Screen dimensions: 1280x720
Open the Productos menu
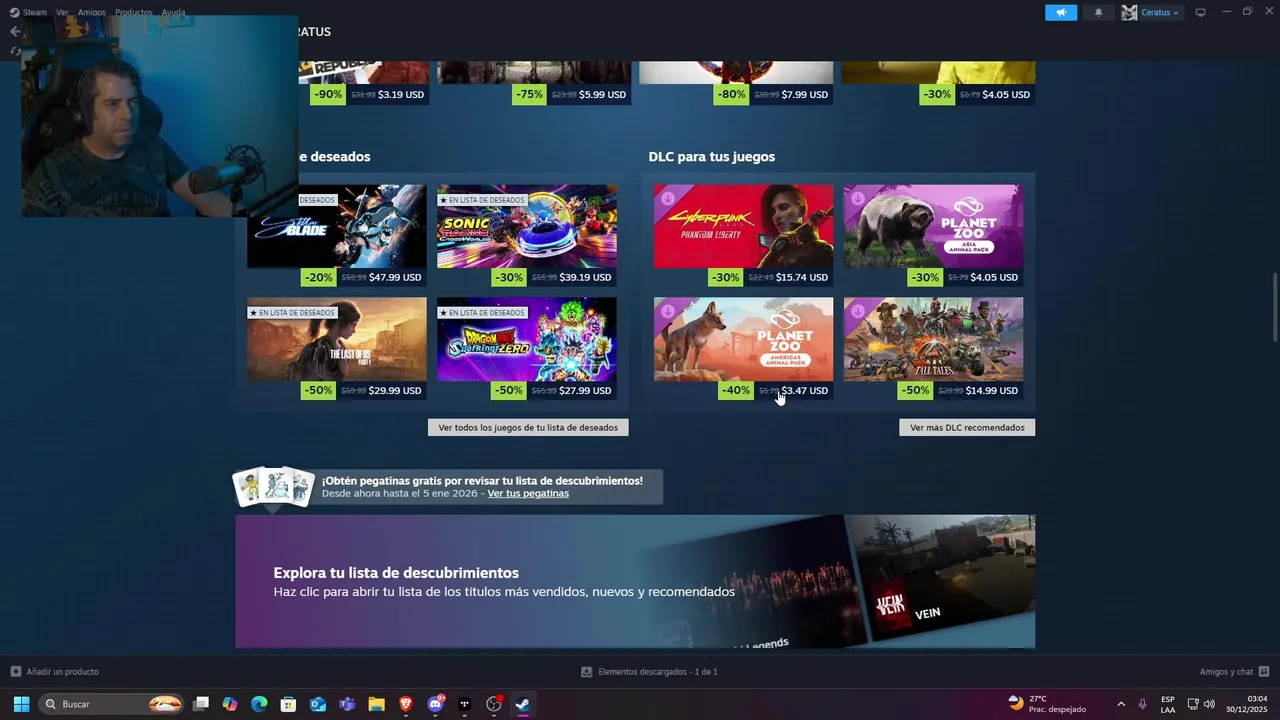[134, 12]
